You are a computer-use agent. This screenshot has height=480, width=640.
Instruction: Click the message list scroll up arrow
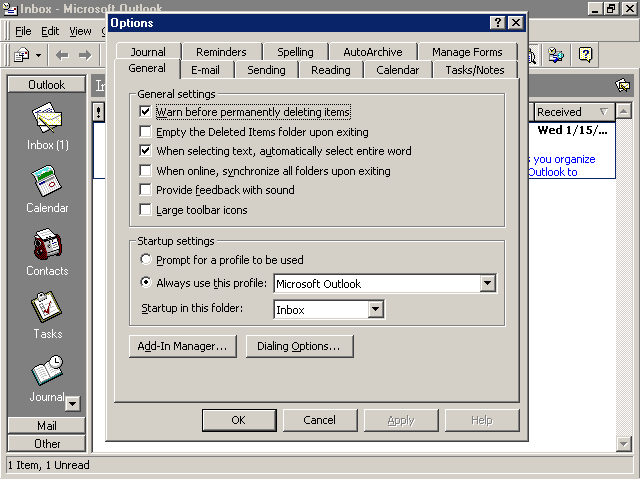(624, 111)
